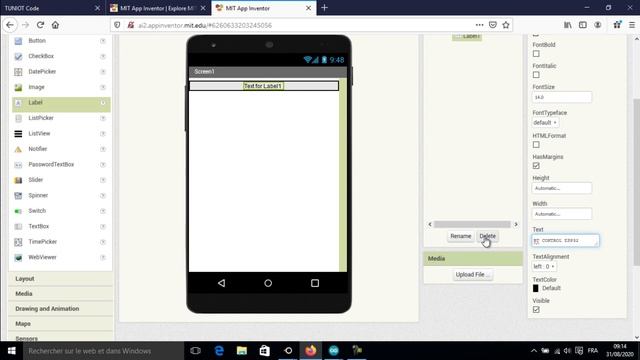Switch to the TUNIOT Code tab

click(x=52, y=8)
